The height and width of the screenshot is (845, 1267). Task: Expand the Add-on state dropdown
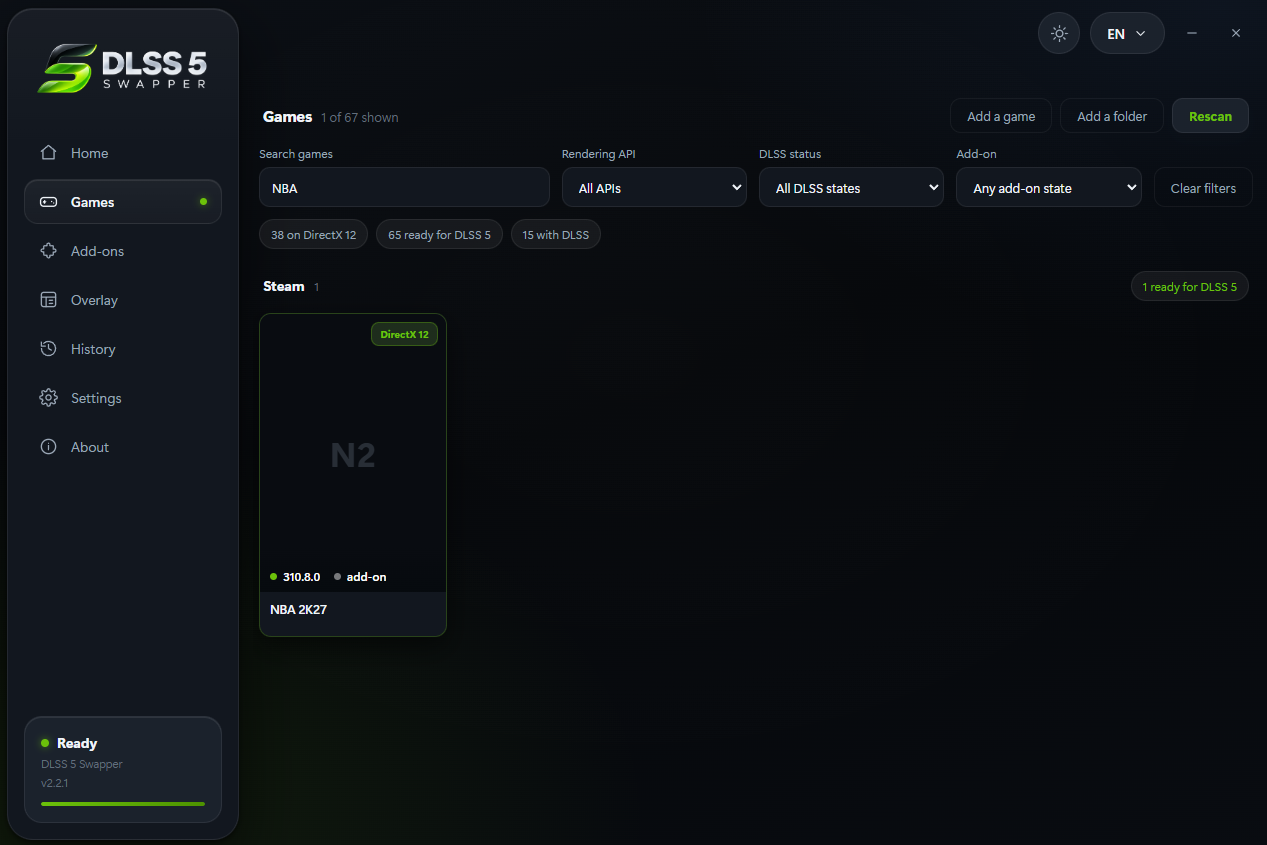point(1049,187)
